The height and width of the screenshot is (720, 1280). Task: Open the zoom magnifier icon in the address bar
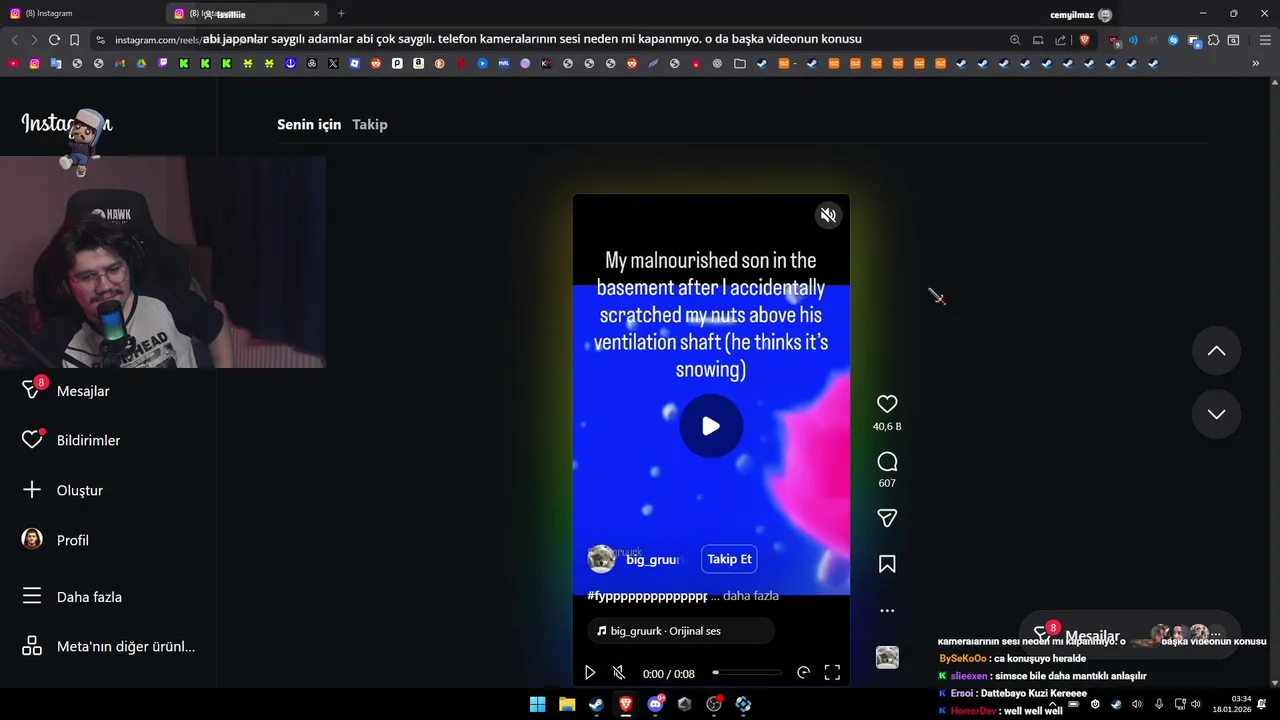[1015, 40]
